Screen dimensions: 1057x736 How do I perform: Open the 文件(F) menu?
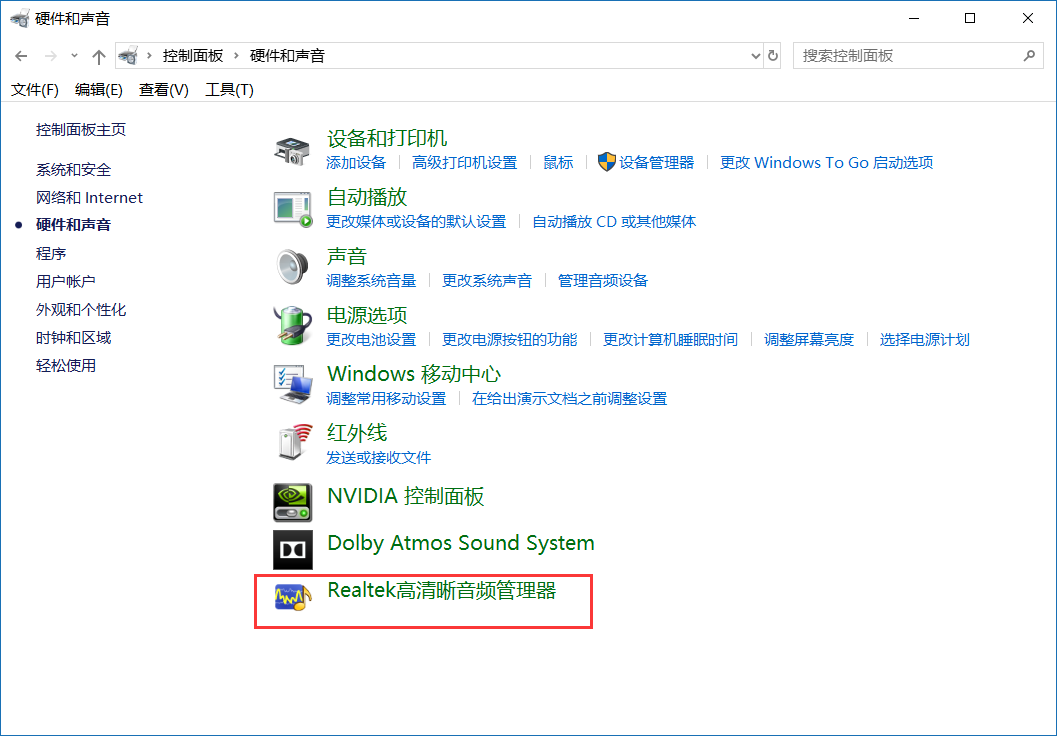coord(35,90)
